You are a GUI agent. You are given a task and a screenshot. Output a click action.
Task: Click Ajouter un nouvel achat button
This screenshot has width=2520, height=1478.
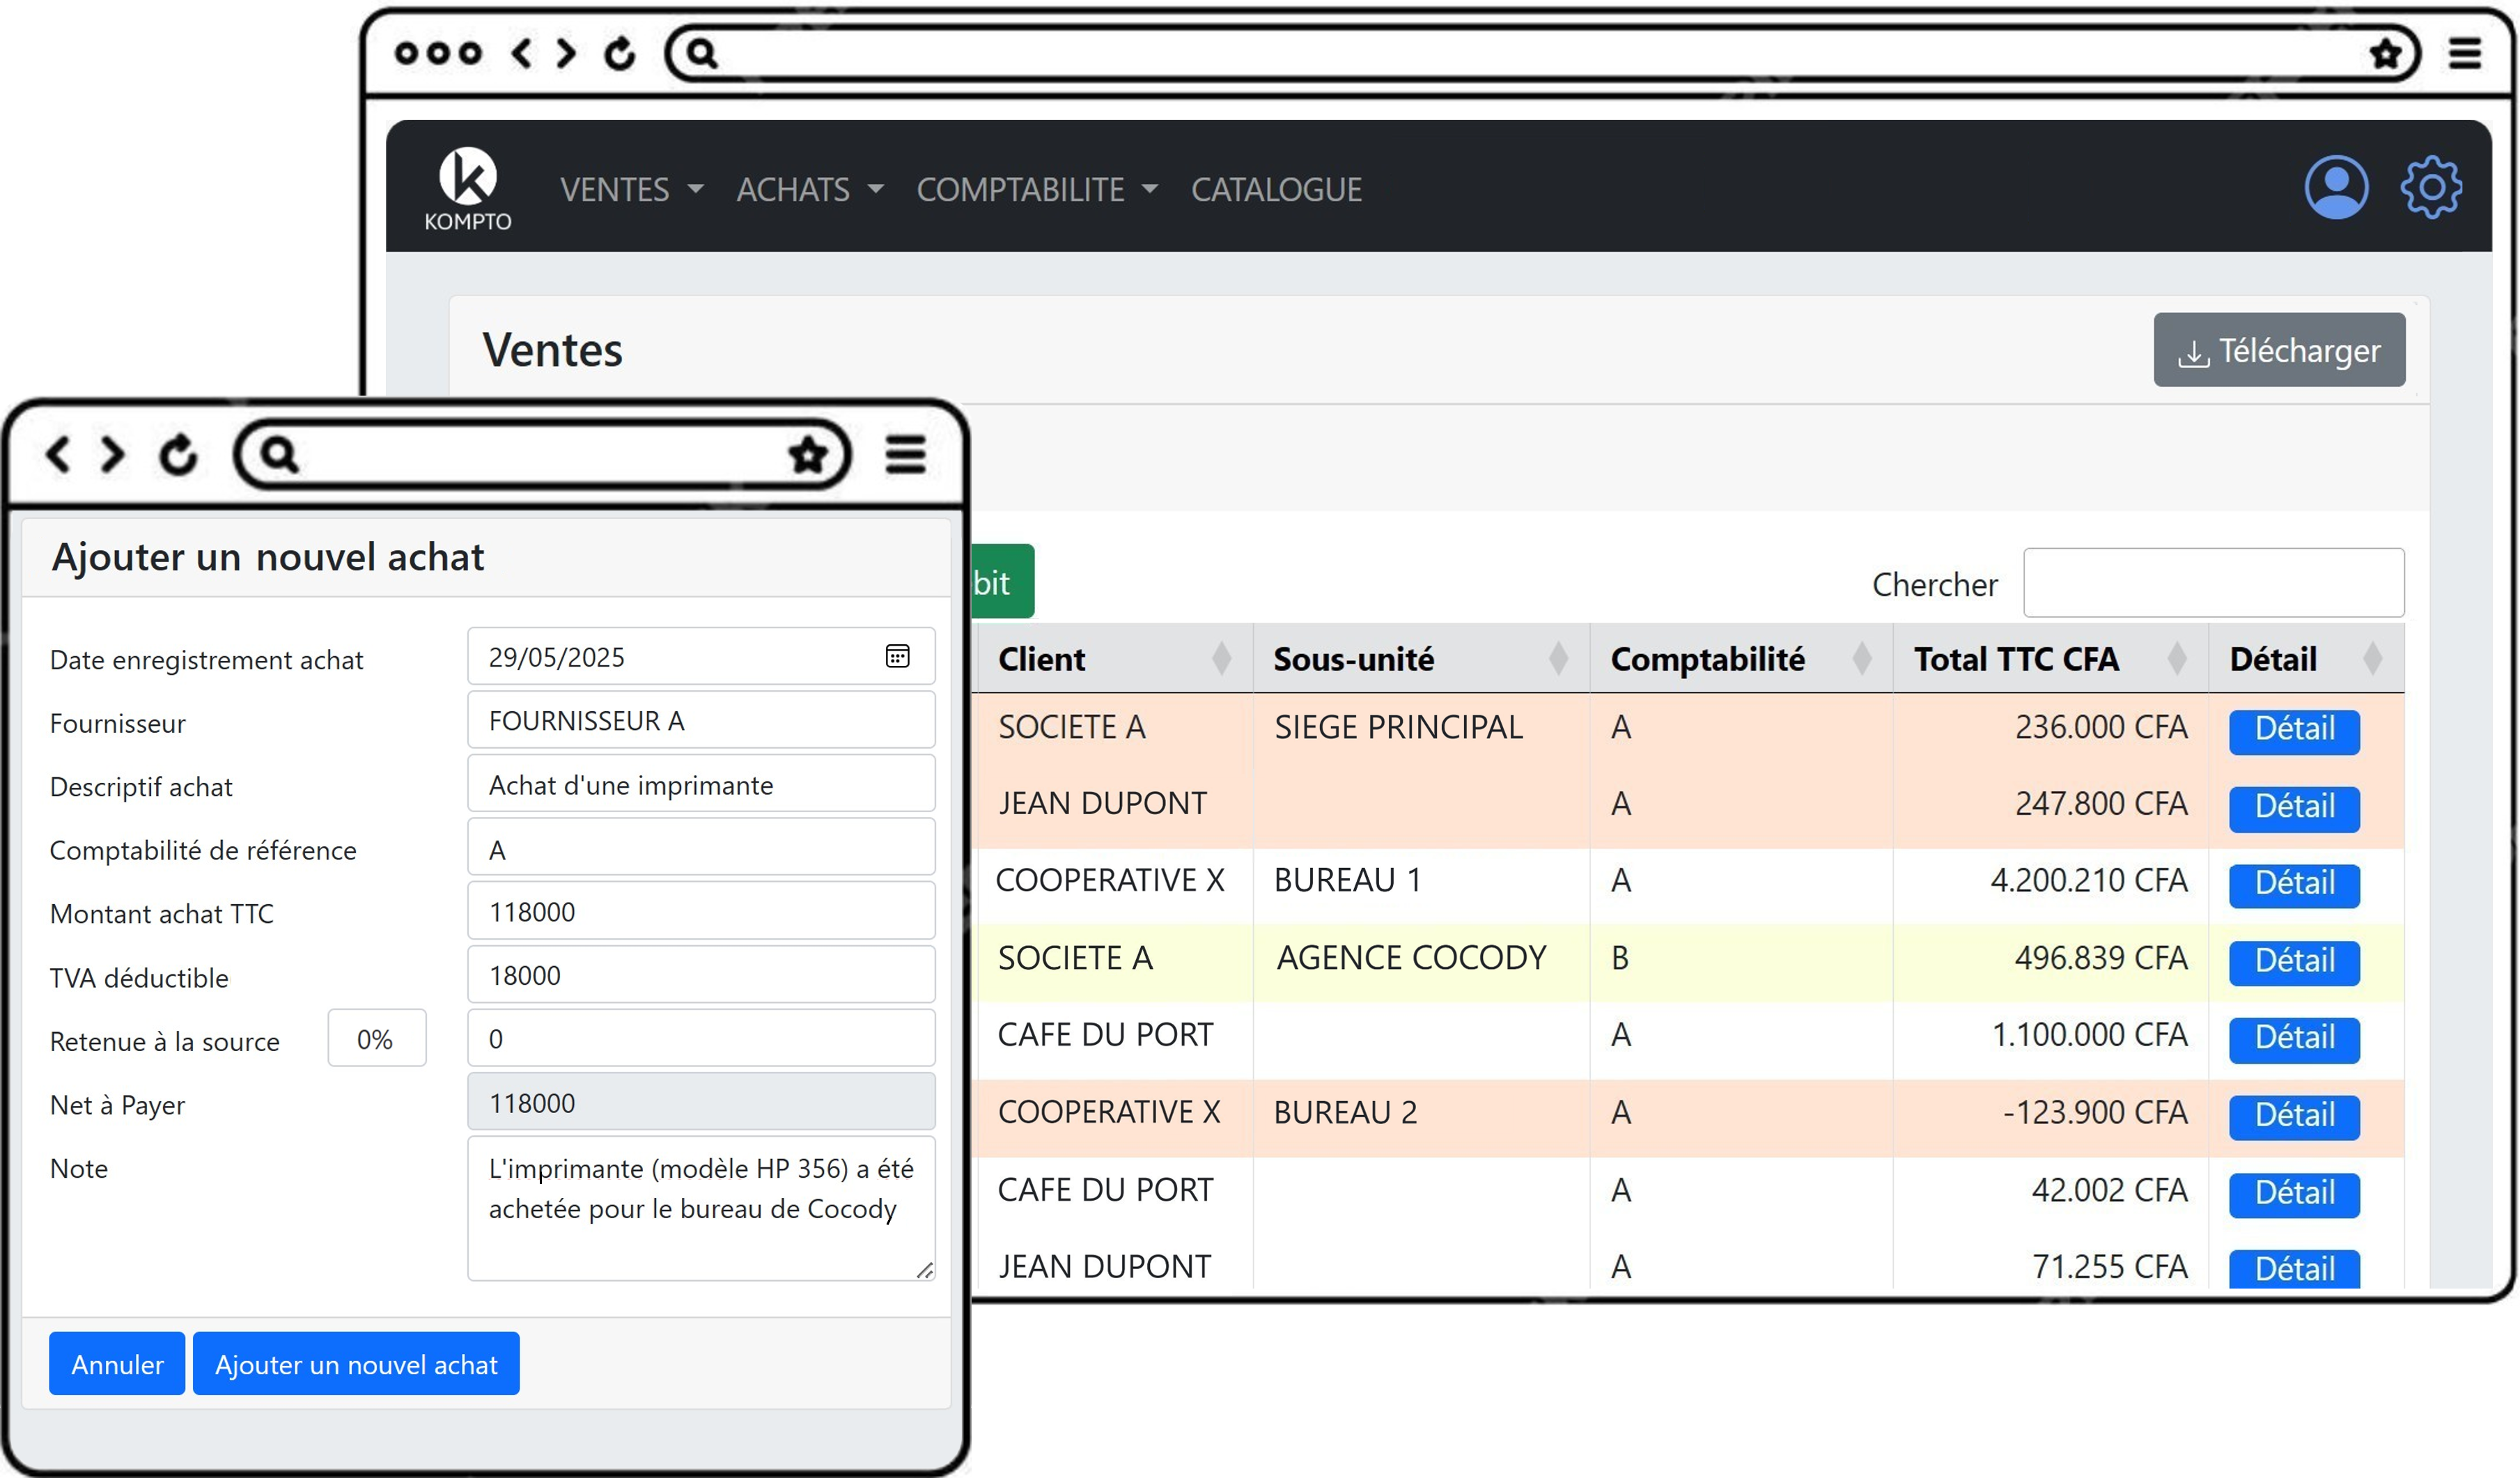coord(356,1363)
